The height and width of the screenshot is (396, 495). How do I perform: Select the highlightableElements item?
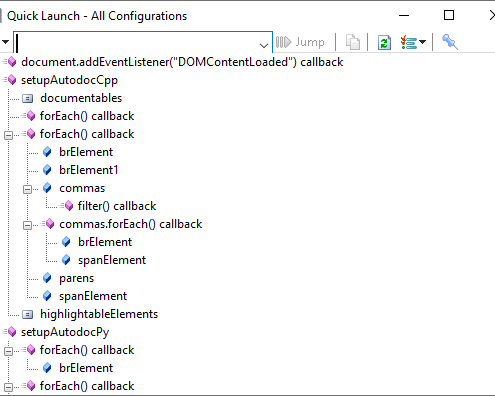pos(99,314)
